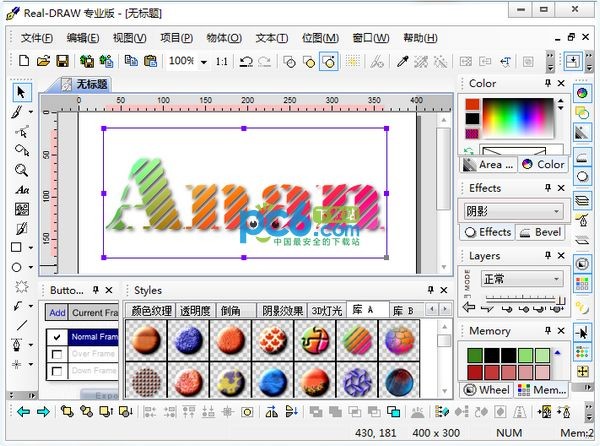Select the eyedropper color picker tool
Image resolution: width=600 pixels, height=446 pixels.
point(402,61)
